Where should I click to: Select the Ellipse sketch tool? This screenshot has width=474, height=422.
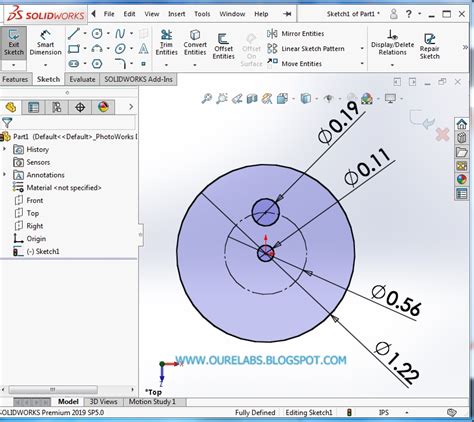coord(120,49)
